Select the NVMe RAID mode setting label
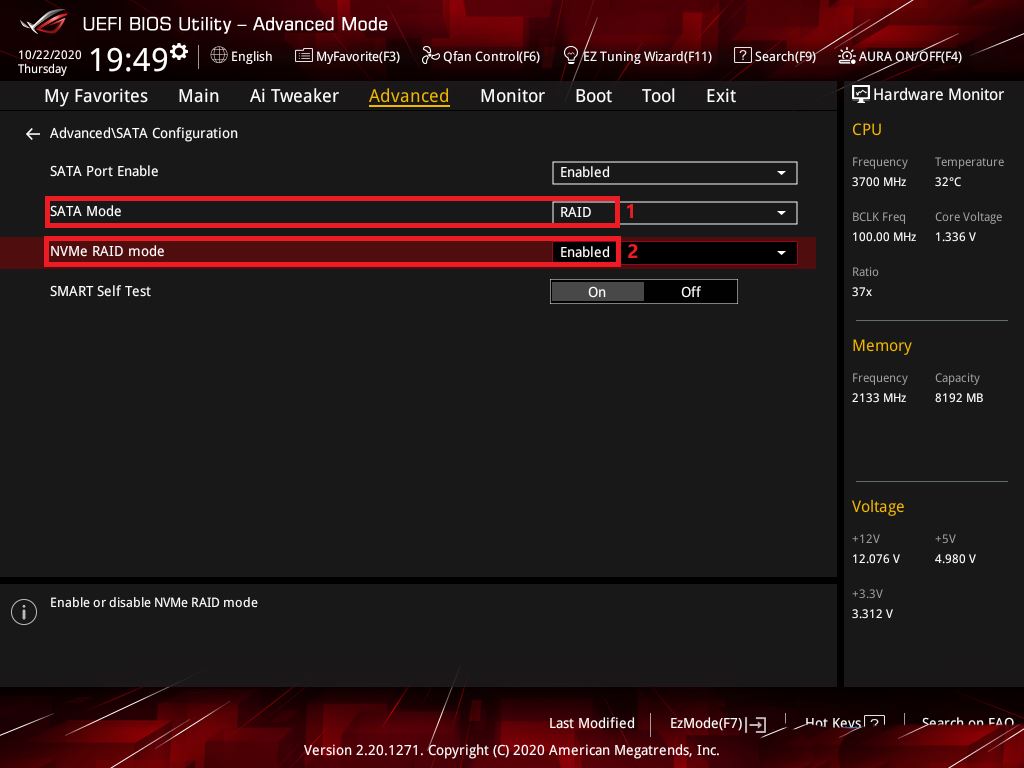This screenshot has height=768, width=1024. point(107,252)
